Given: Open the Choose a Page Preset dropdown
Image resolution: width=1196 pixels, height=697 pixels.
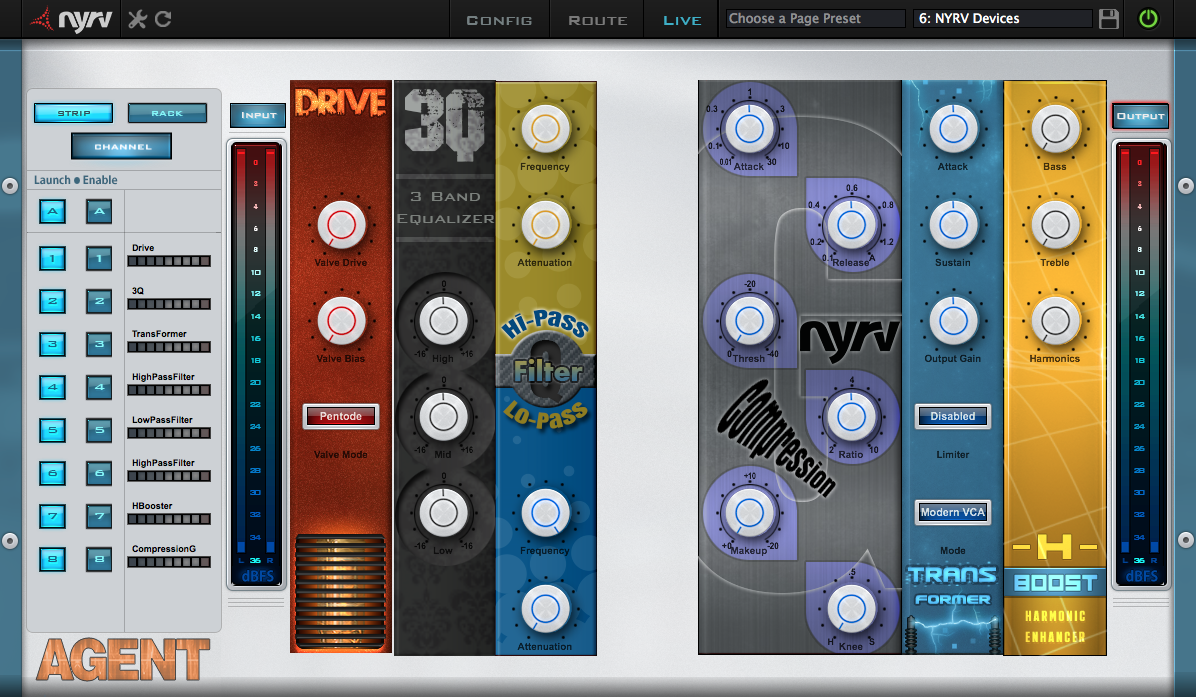Looking at the screenshot, I should click(815, 18).
